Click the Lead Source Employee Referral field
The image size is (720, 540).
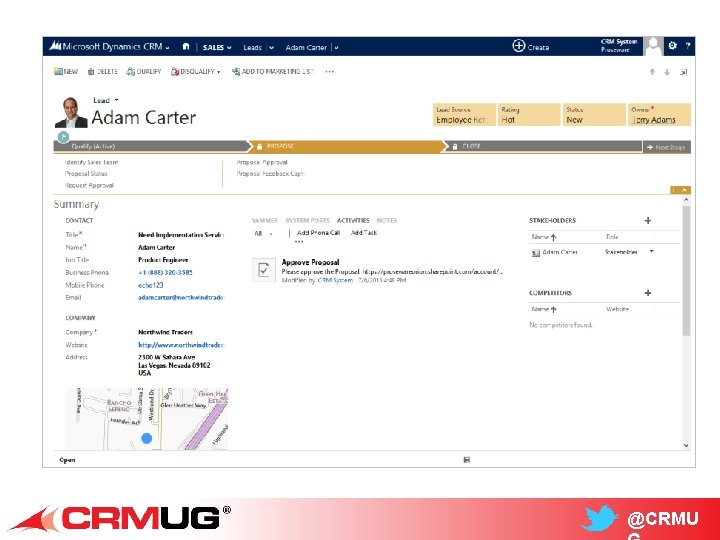click(464, 115)
